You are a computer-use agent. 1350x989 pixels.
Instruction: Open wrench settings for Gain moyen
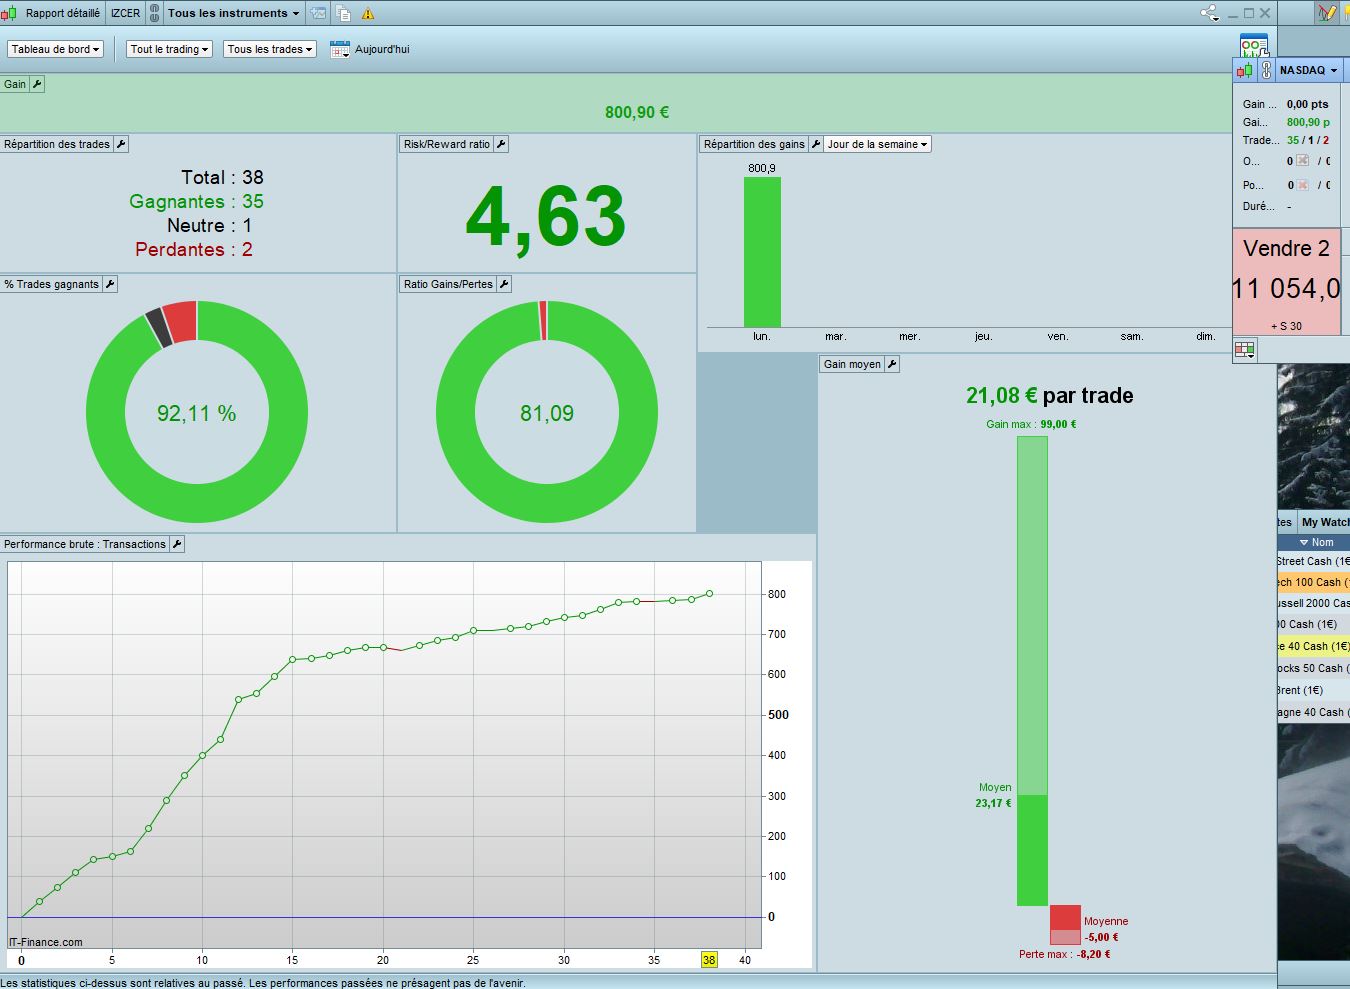(x=892, y=364)
